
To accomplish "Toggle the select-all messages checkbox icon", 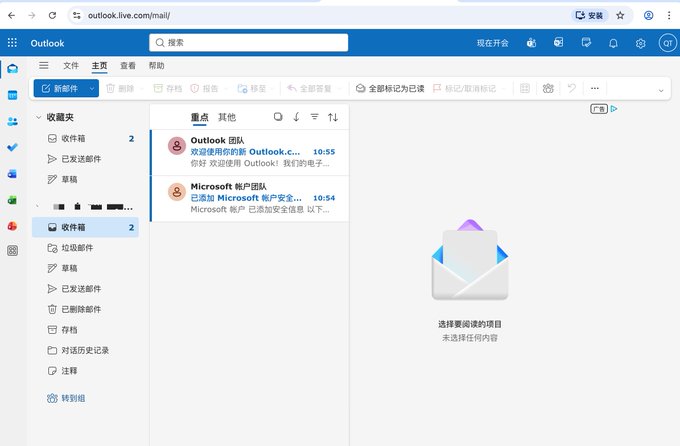I will (x=278, y=117).
